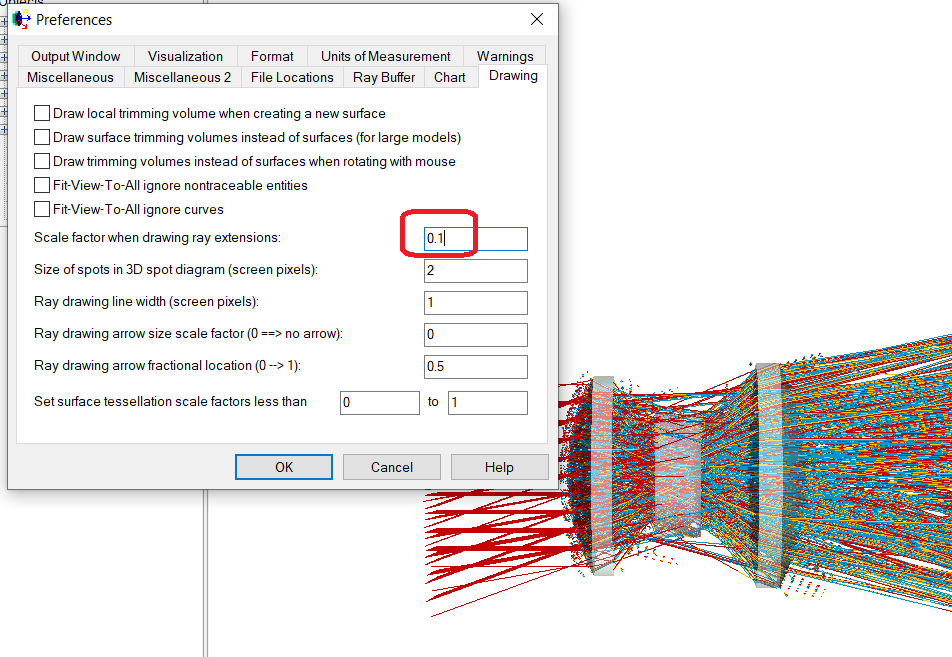This screenshot has width=952, height=657.
Task: Click the tessellation upper bound field
Action: coord(488,403)
